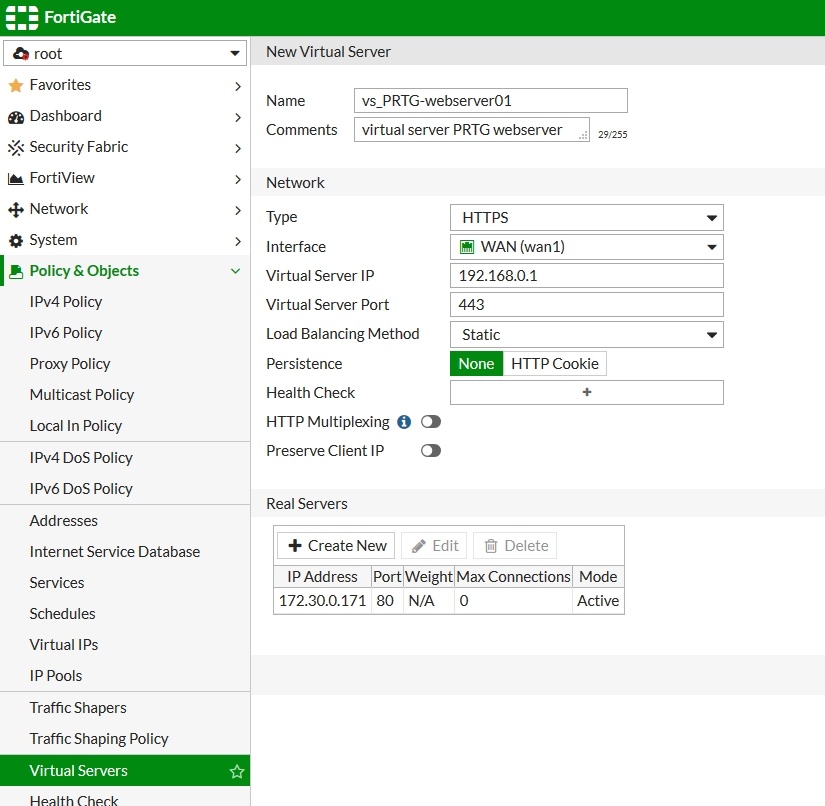Click the Name input field
Screen dimensions: 825x806
[x=489, y=100]
